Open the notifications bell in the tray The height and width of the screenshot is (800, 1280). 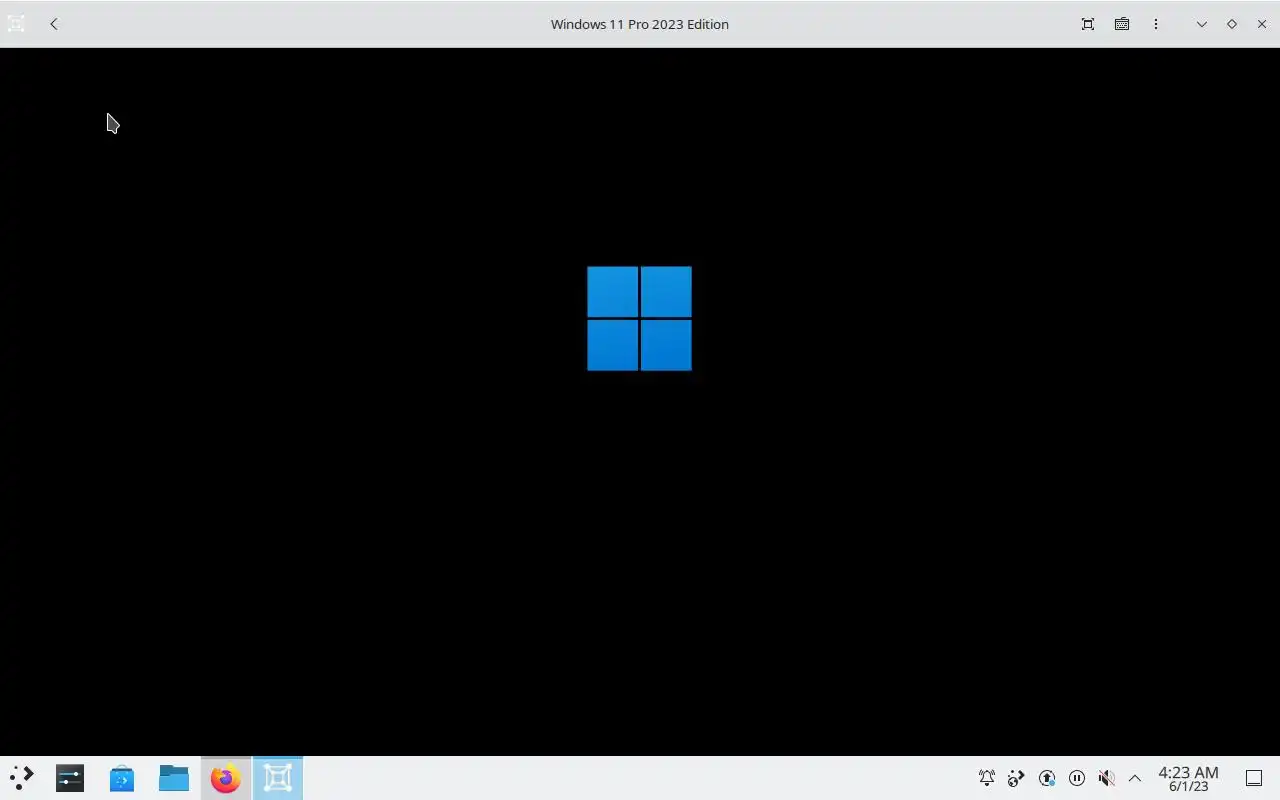987,778
